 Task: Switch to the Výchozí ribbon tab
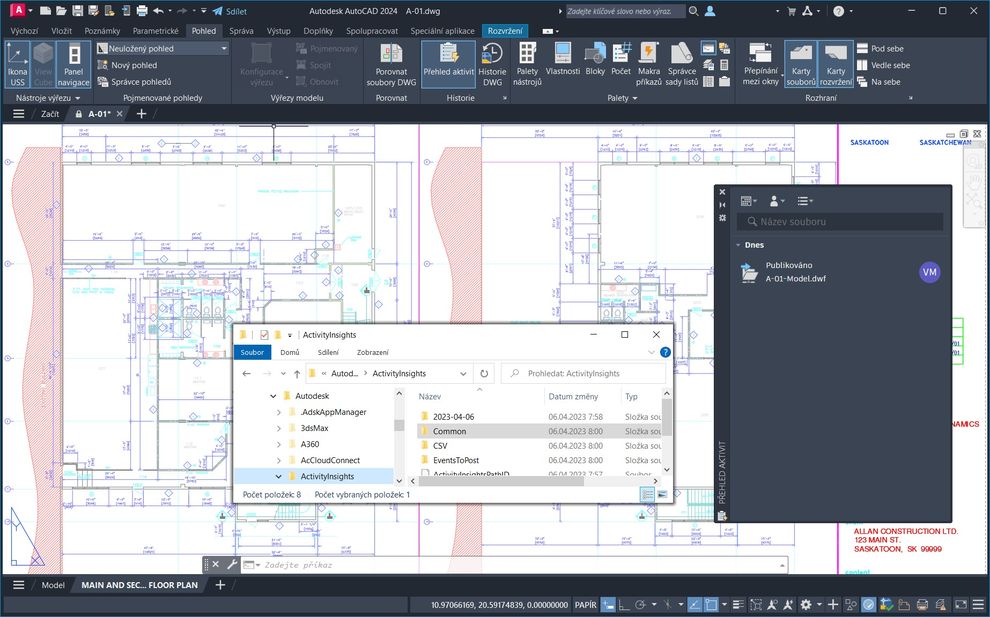[x=24, y=30]
